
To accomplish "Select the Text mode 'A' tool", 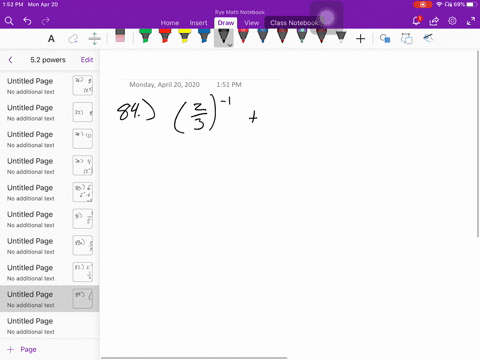I will point(51,39).
